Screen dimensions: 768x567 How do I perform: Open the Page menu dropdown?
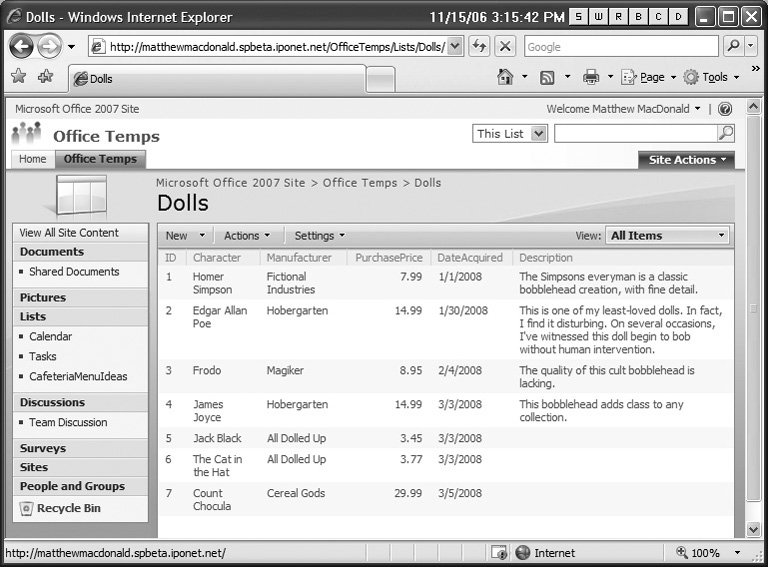click(x=648, y=77)
